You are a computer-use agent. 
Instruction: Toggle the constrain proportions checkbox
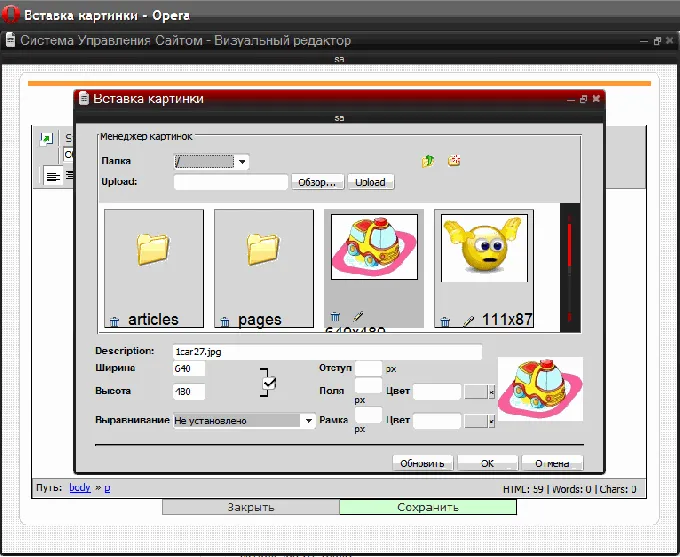[x=269, y=383]
